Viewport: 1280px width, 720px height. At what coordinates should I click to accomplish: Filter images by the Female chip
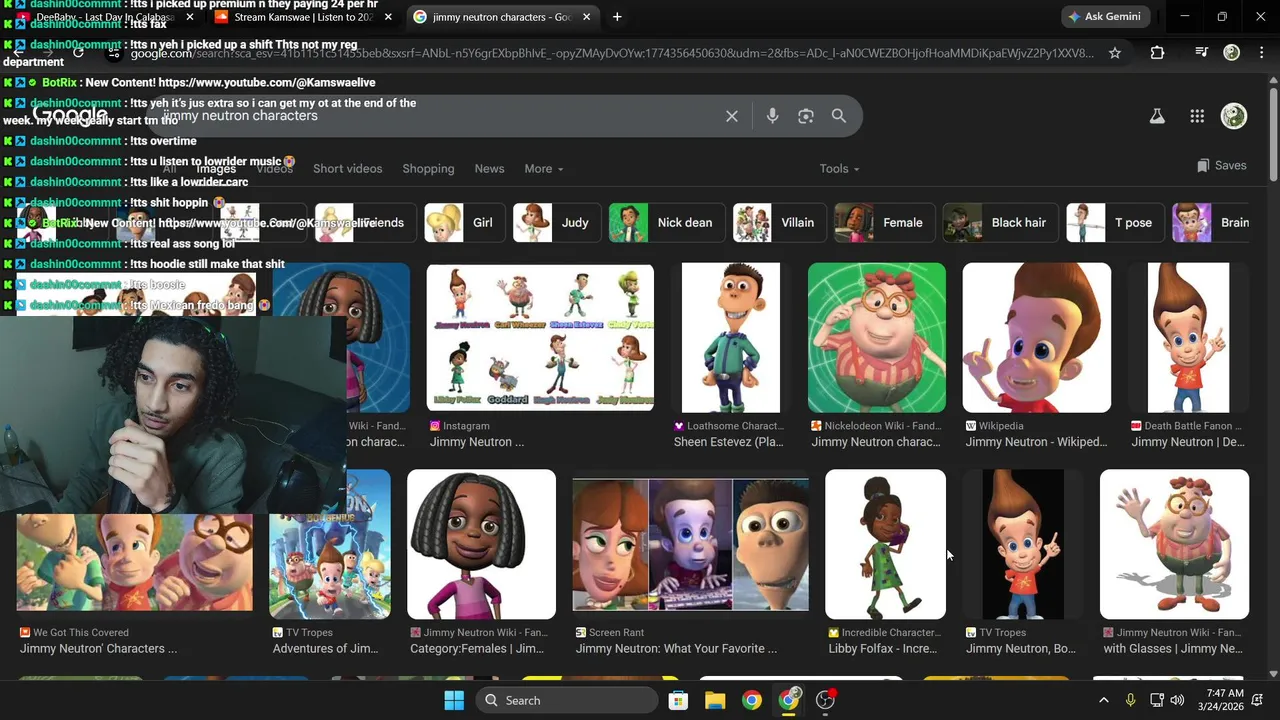pos(884,223)
